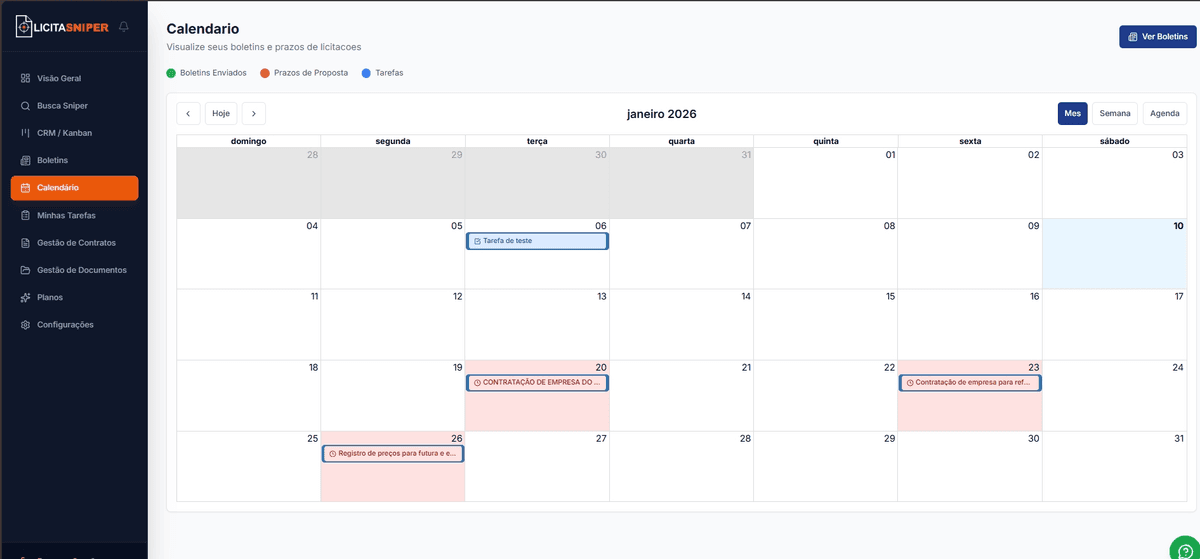Image resolution: width=1200 pixels, height=559 pixels.
Task: Open the Tarefa de teste event
Action: (537, 241)
